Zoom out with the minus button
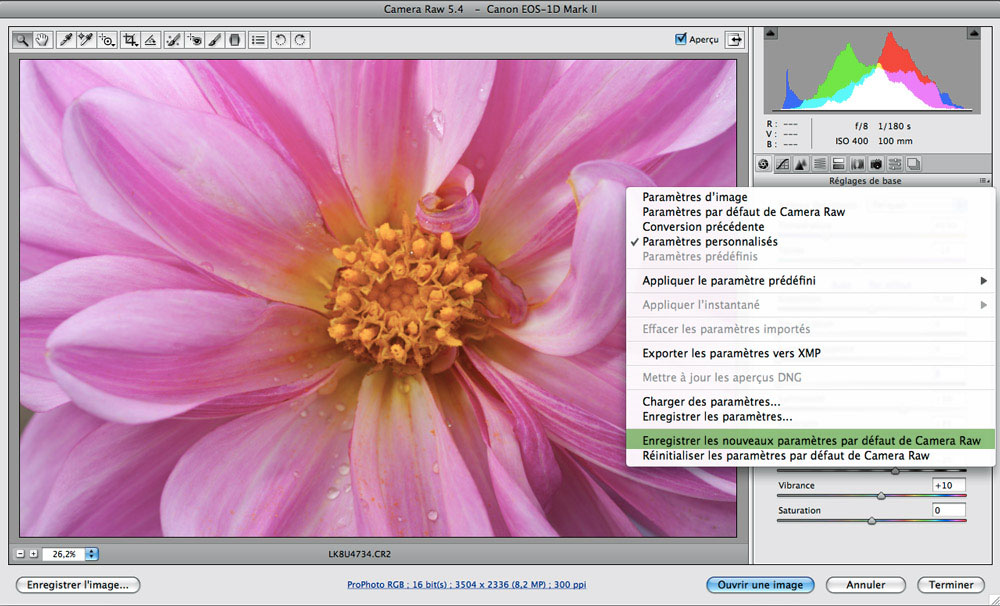The height and width of the screenshot is (606, 1000). click(20, 554)
